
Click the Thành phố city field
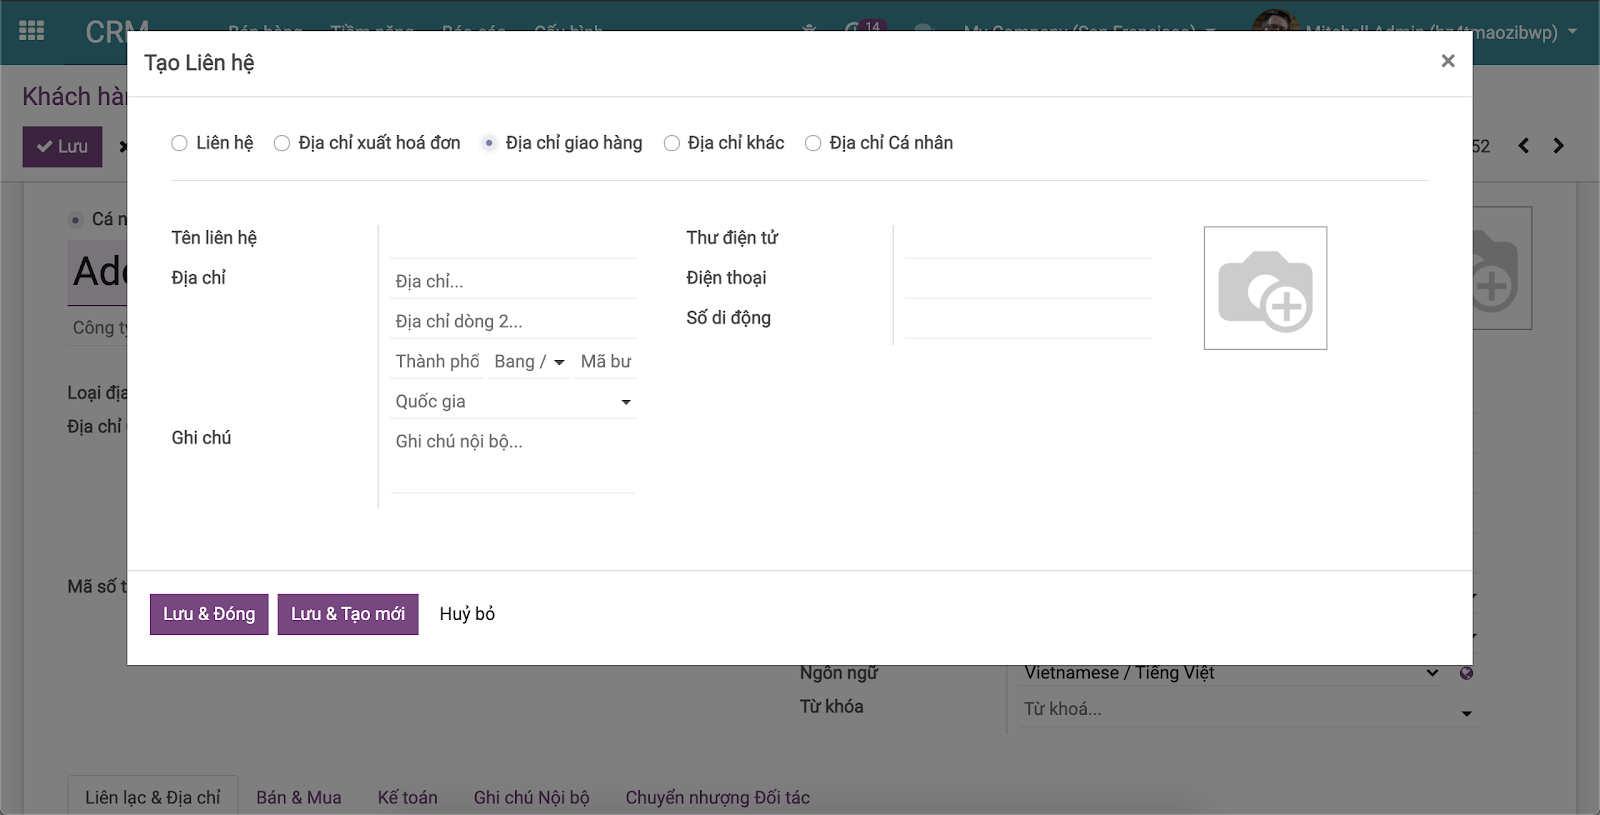[437, 362]
